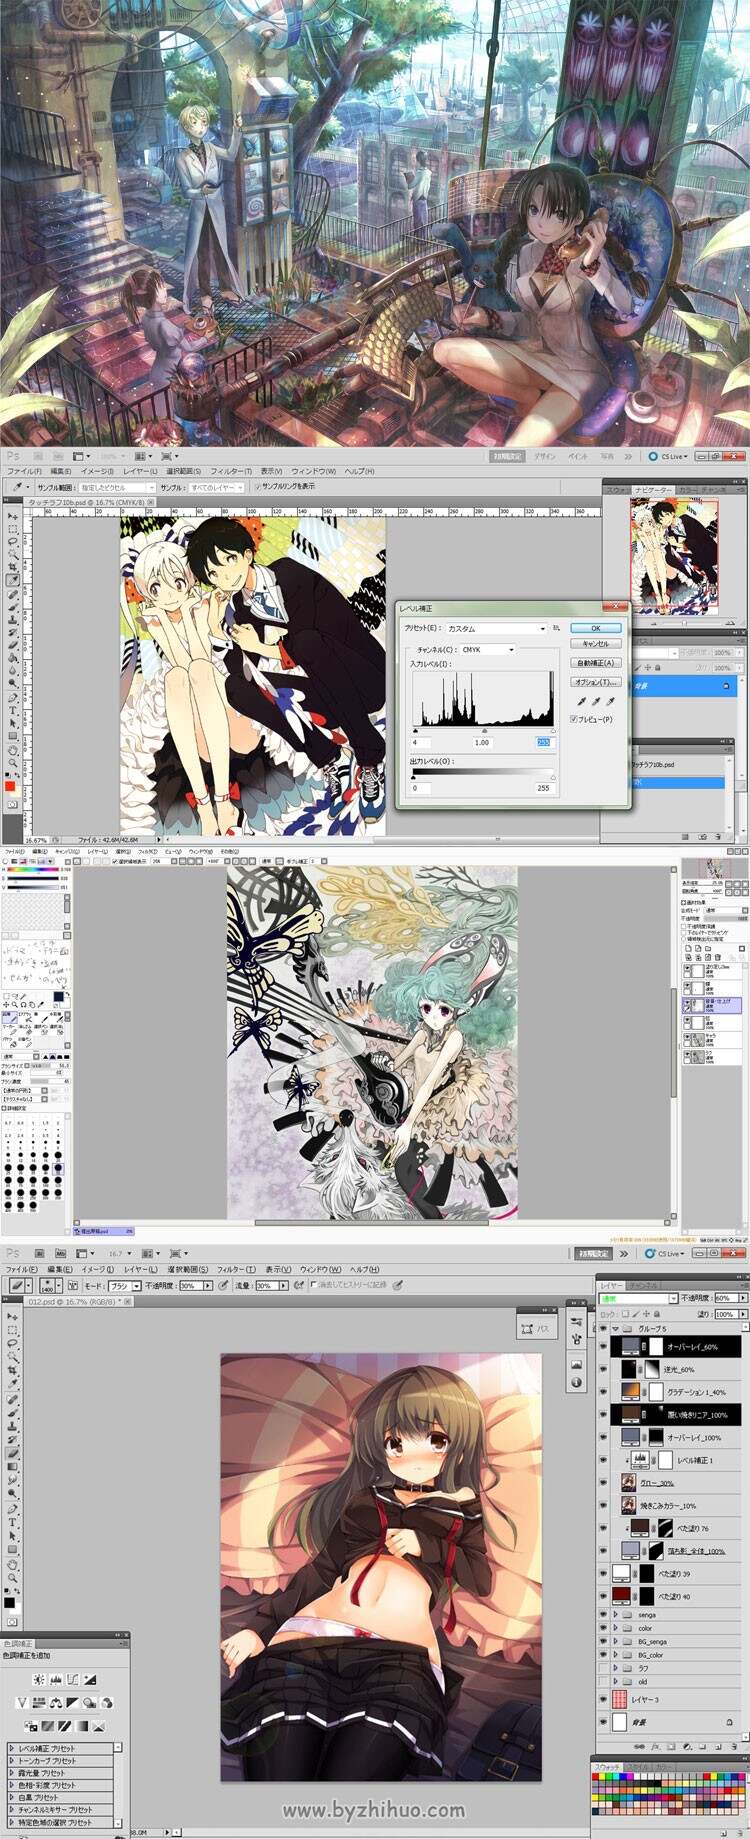Expand the トーンカーブ プリセット list
This screenshot has width=750, height=1839.
click(11, 1761)
